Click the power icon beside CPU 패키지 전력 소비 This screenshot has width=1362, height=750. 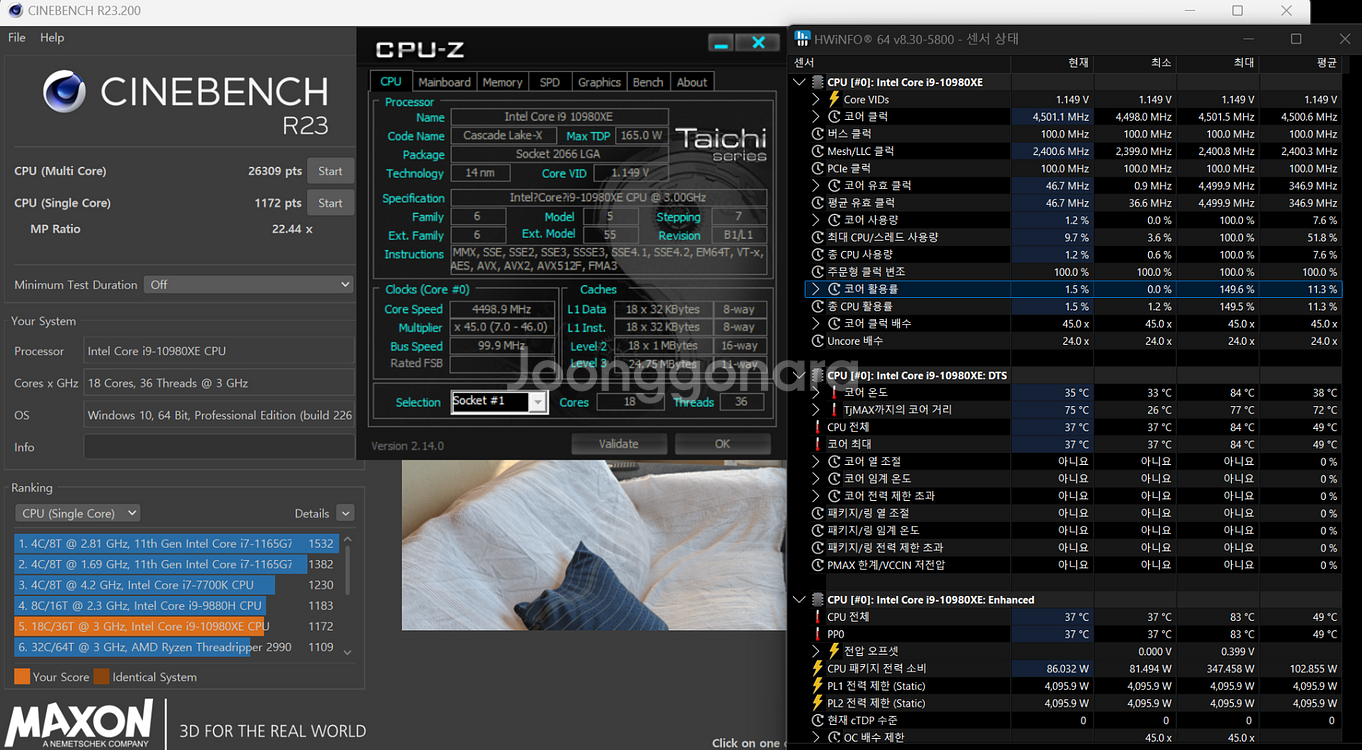pos(818,668)
